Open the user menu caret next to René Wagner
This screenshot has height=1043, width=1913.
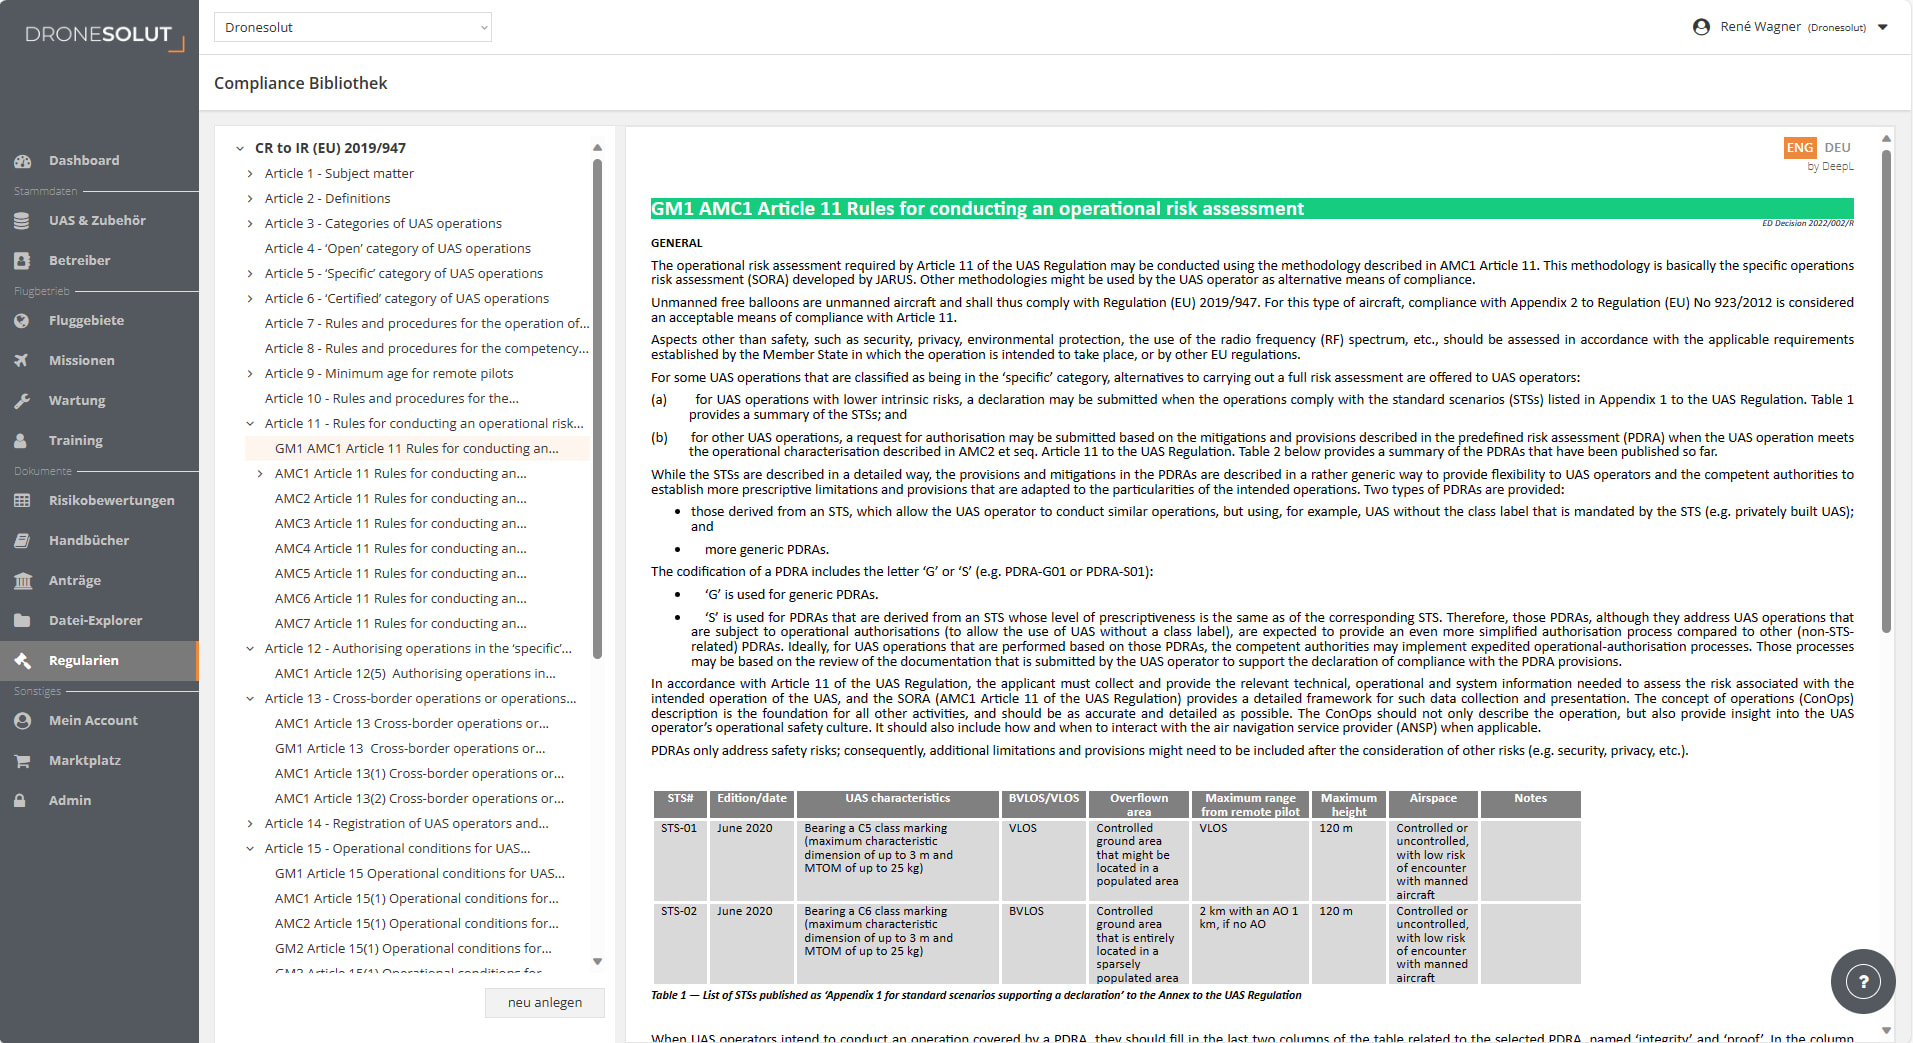(1883, 27)
